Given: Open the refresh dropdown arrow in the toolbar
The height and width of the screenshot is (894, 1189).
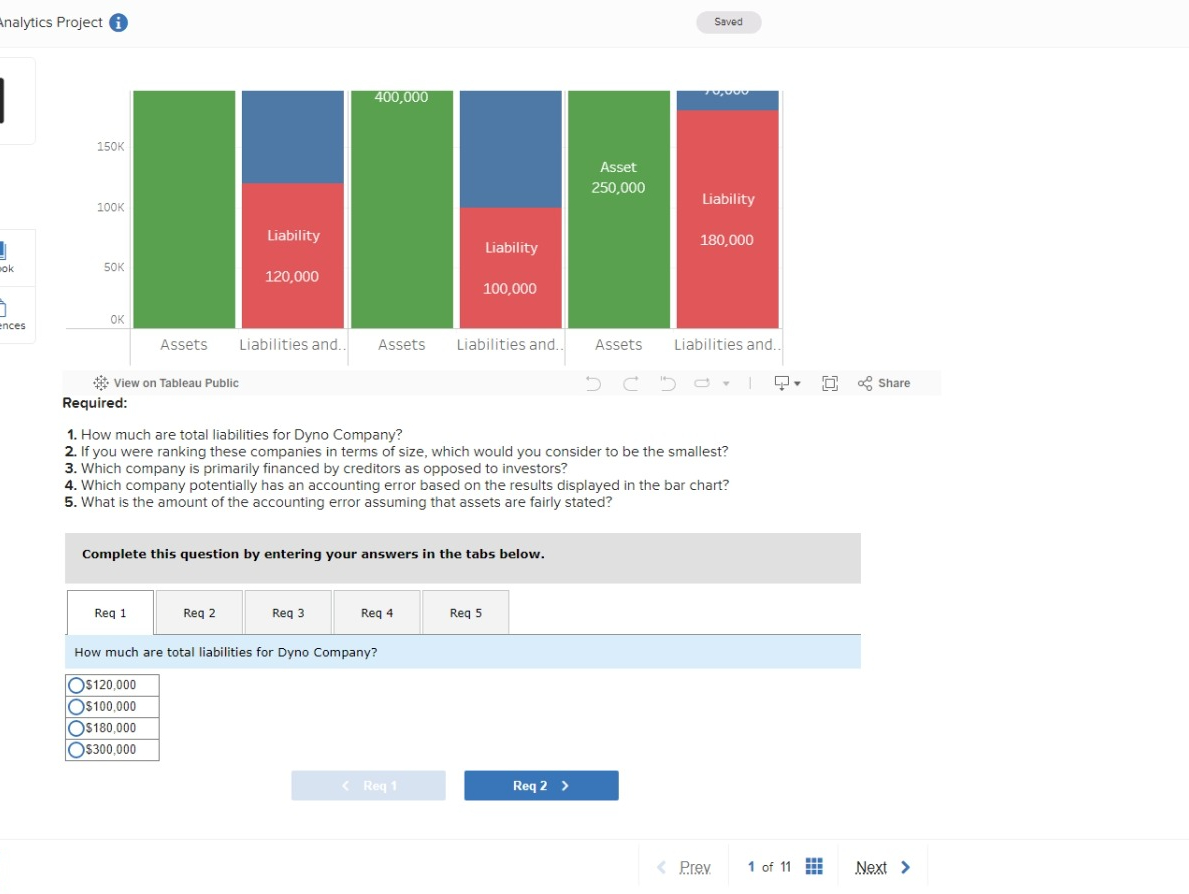Looking at the screenshot, I should coord(726,382).
